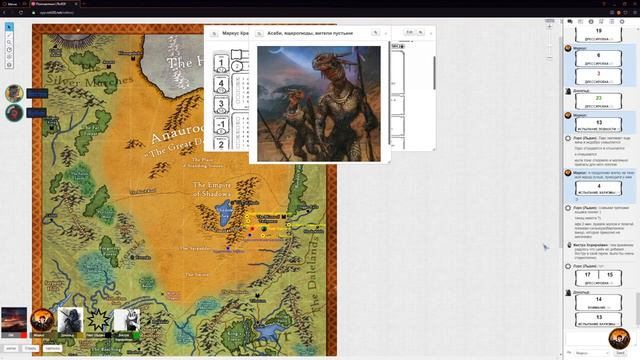Viewport: 640px width, 360px height.
Task: Click the first player avatar on left
Action: (x=14, y=93)
